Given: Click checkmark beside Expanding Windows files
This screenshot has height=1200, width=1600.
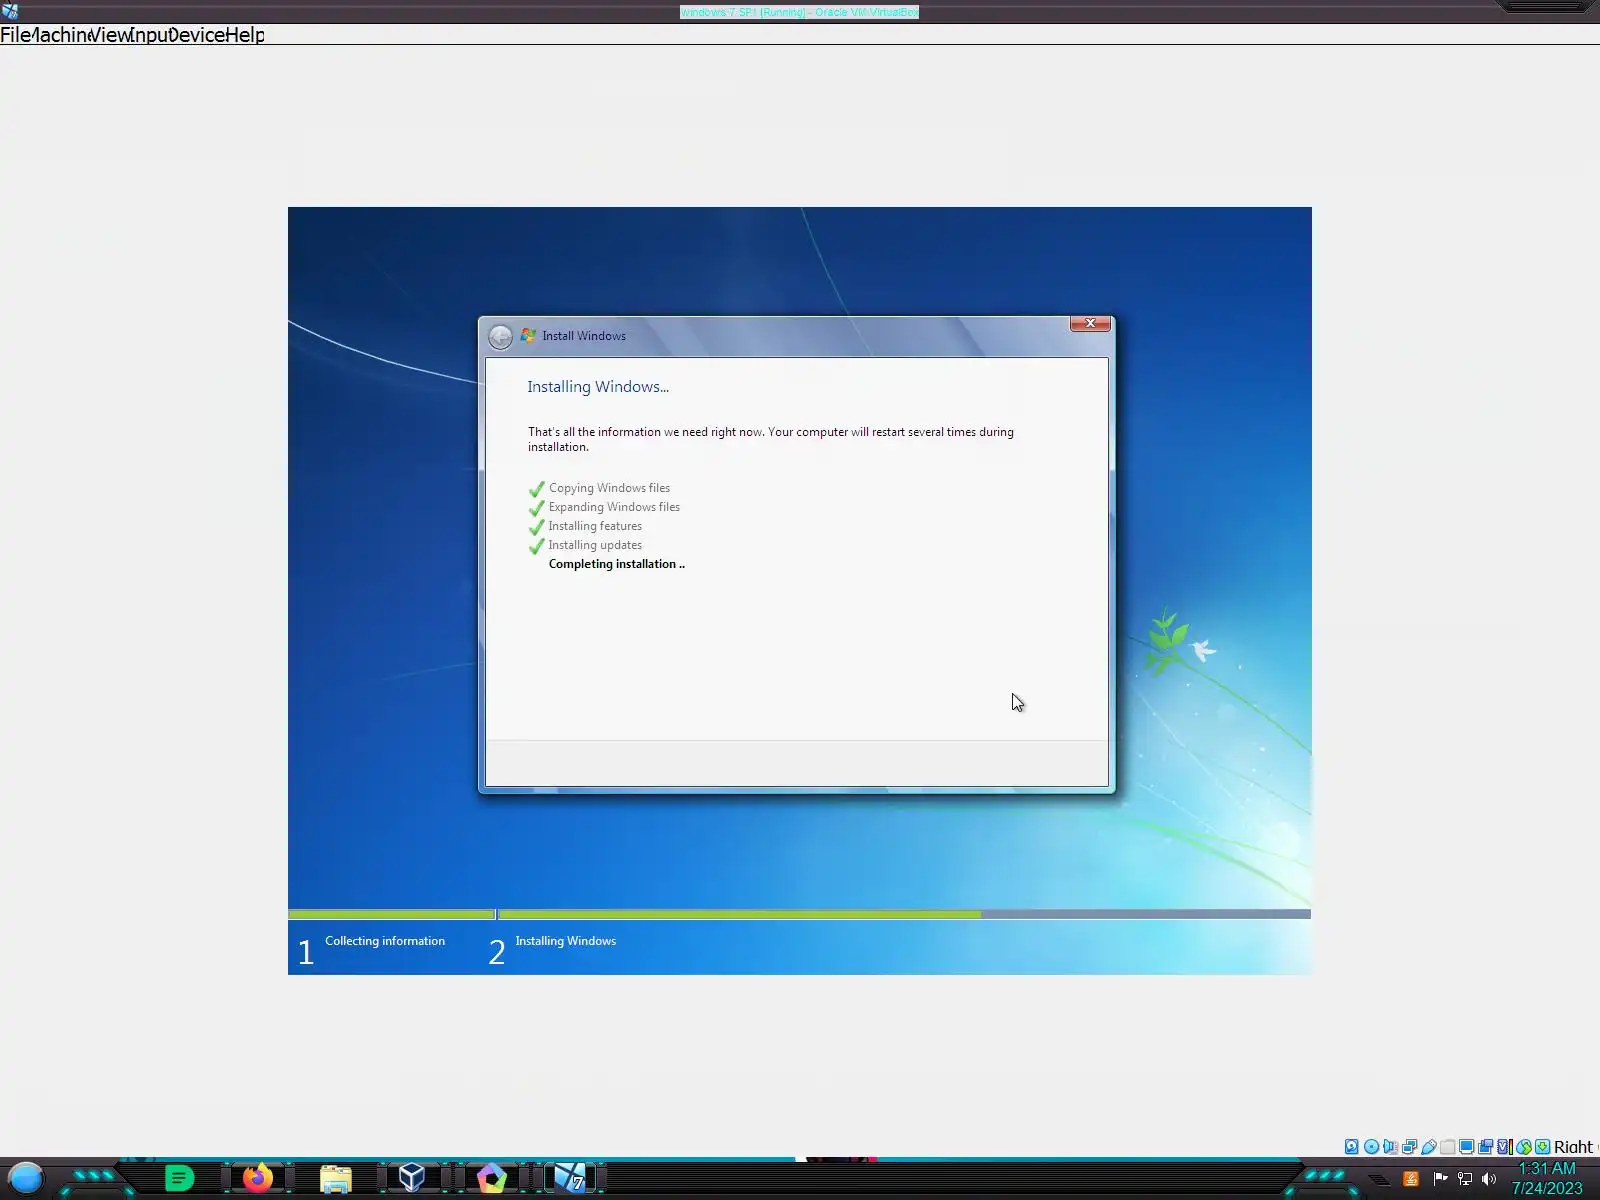Looking at the screenshot, I should [x=537, y=508].
